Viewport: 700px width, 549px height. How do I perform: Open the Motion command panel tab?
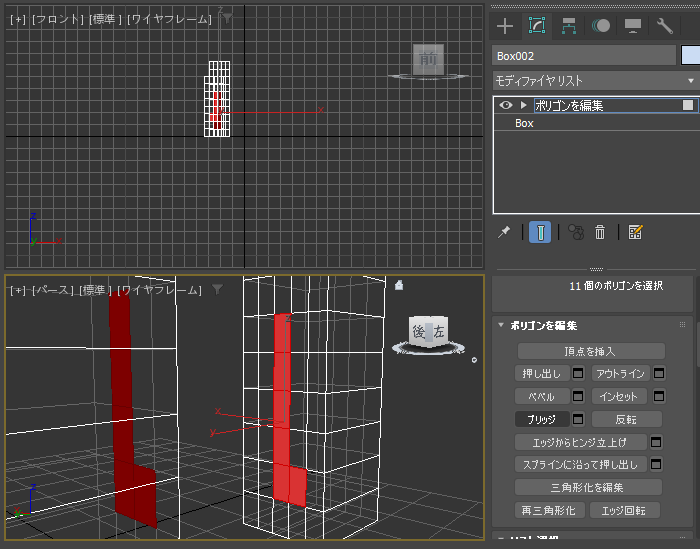pos(601,26)
